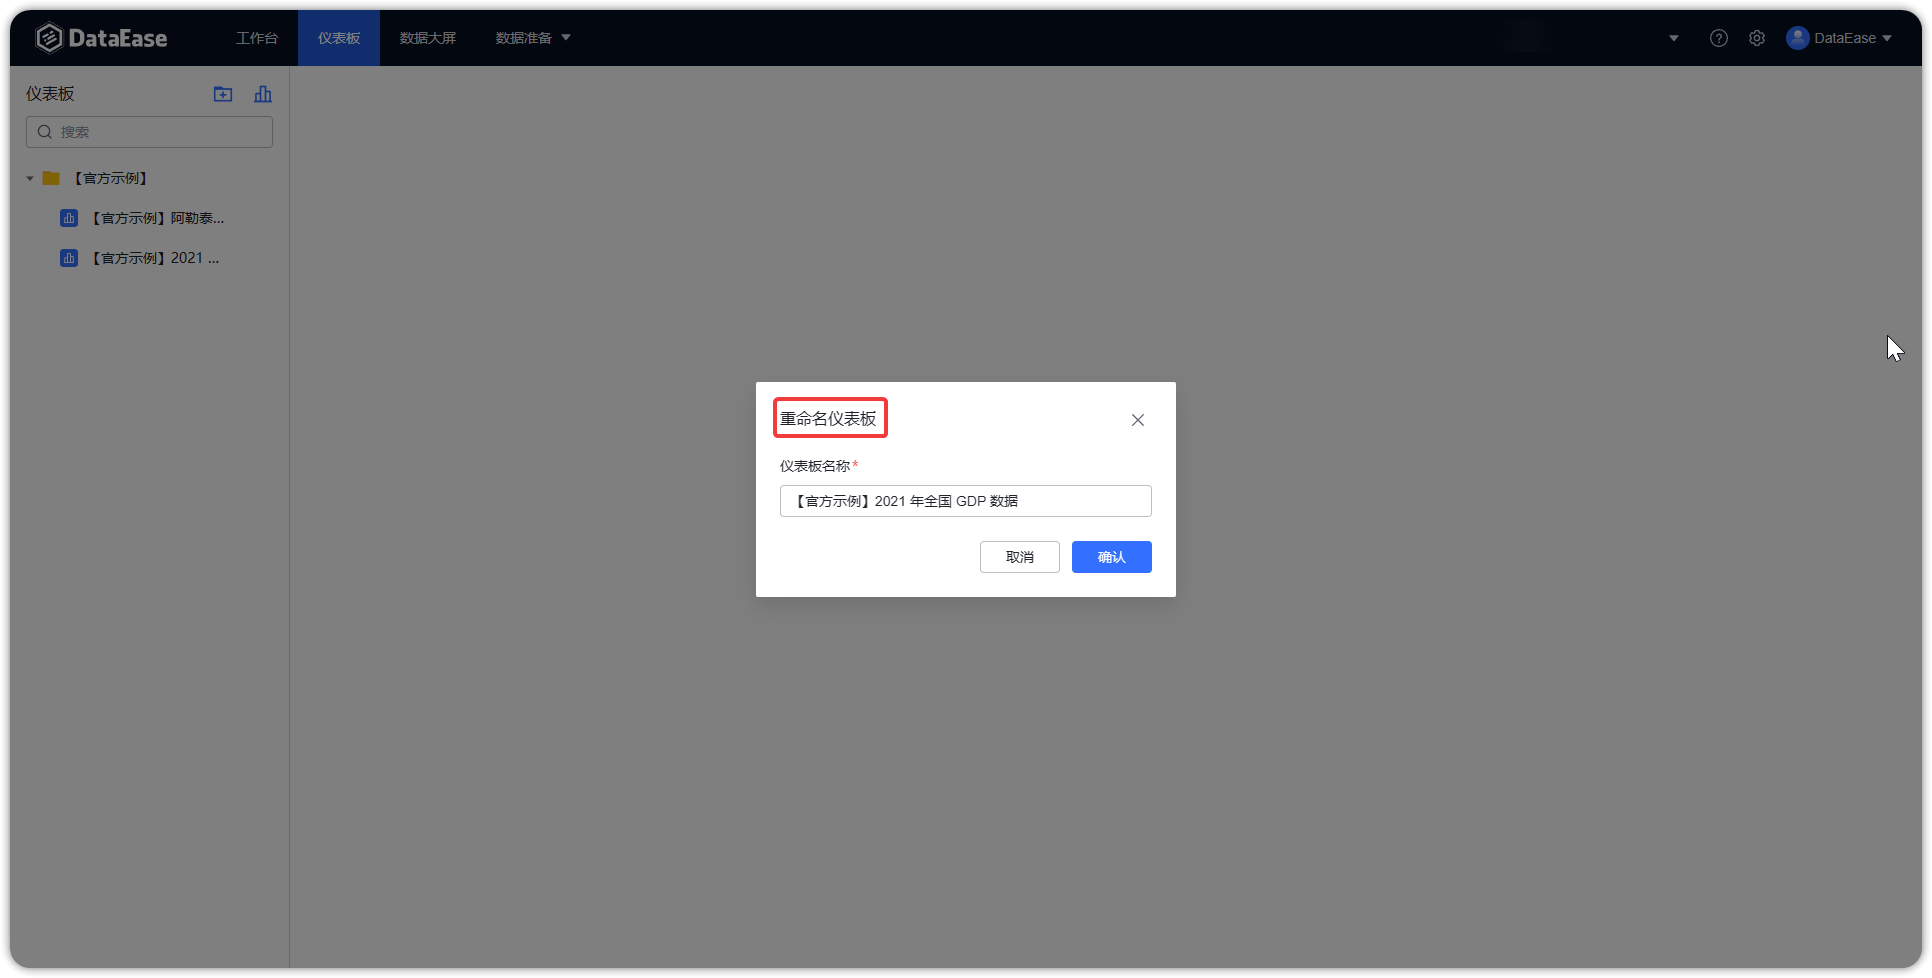Confirm rename with 确认 button
The image size is (1932, 978).
click(x=1112, y=557)
